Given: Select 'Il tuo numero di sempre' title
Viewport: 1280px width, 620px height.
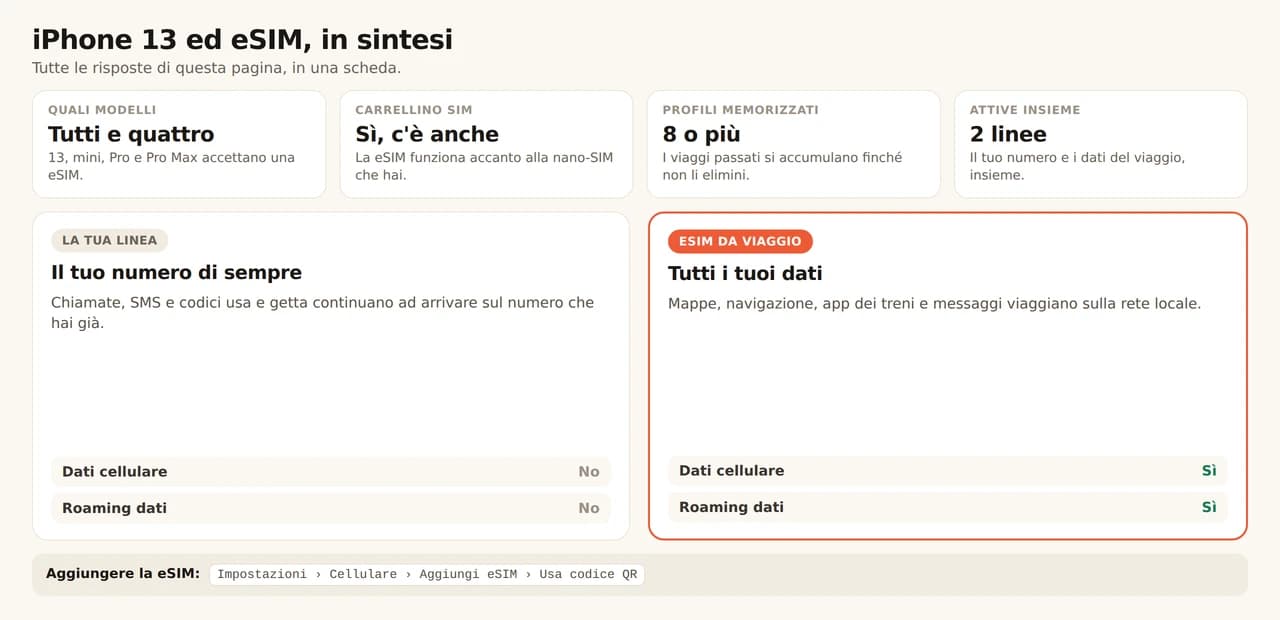Looking at the screenshot, I should [176, 272].
